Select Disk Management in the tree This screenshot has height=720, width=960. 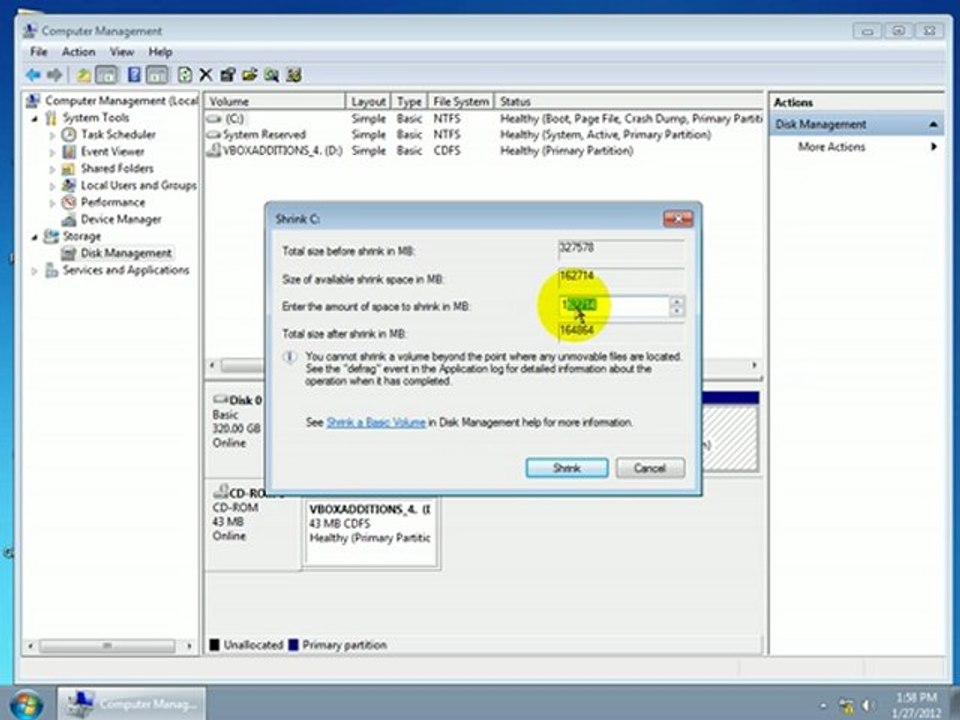[126, 253]
